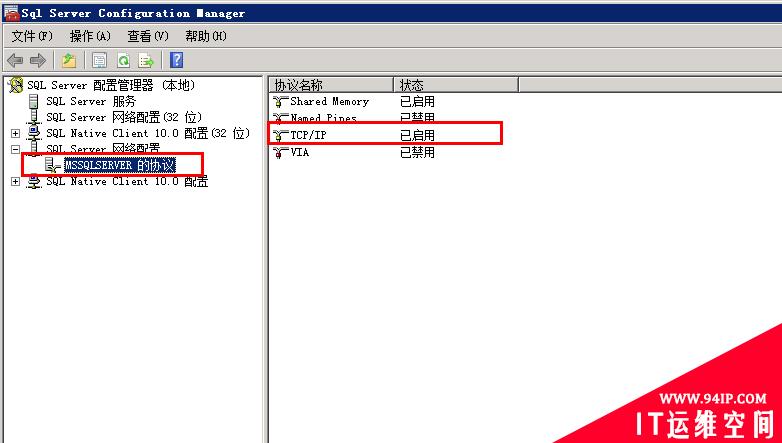This screenshot has height=443, width=782.
Task: Click the SQL Server 服务 node icon
Action: [33, 101]
